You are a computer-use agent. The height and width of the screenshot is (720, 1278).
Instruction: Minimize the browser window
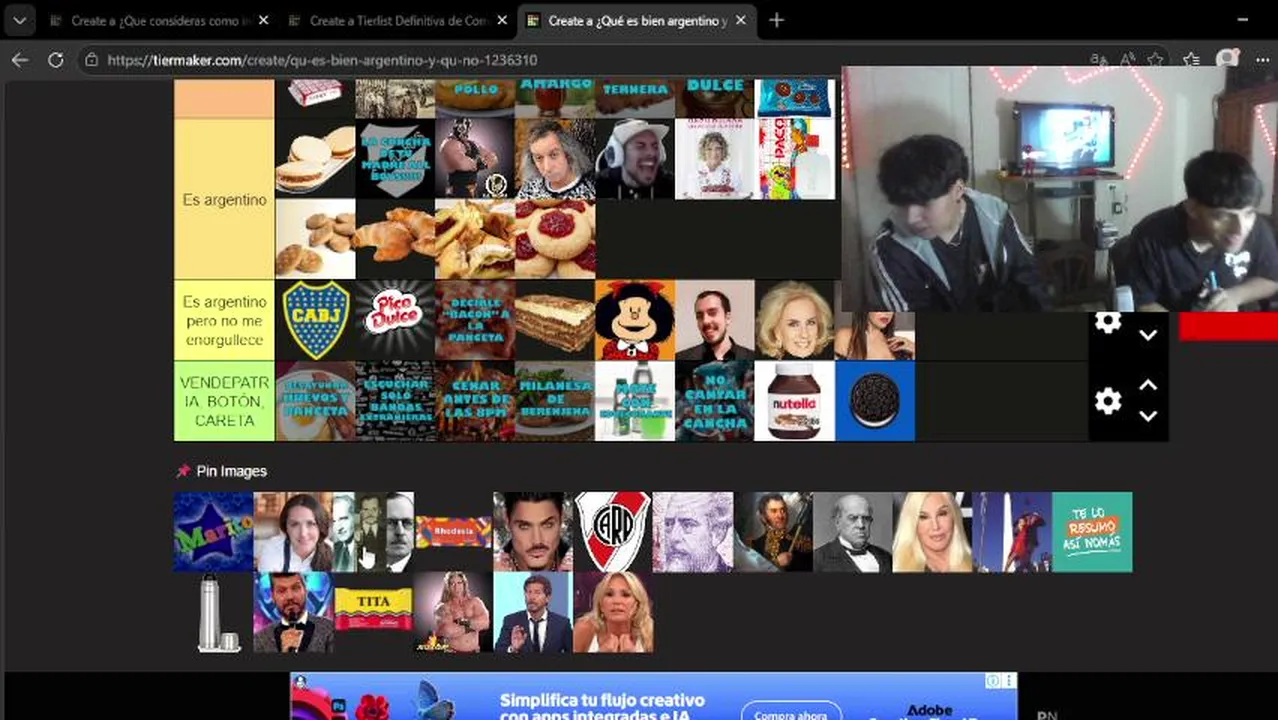(x=1243, y=20)
